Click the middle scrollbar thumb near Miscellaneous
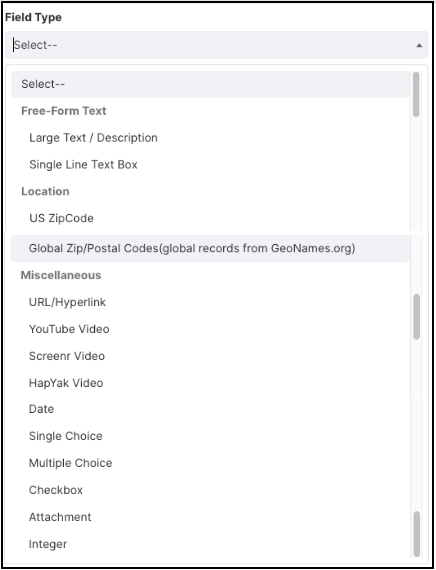The height and width of the screenshot is (570, 436). point(417,317)
